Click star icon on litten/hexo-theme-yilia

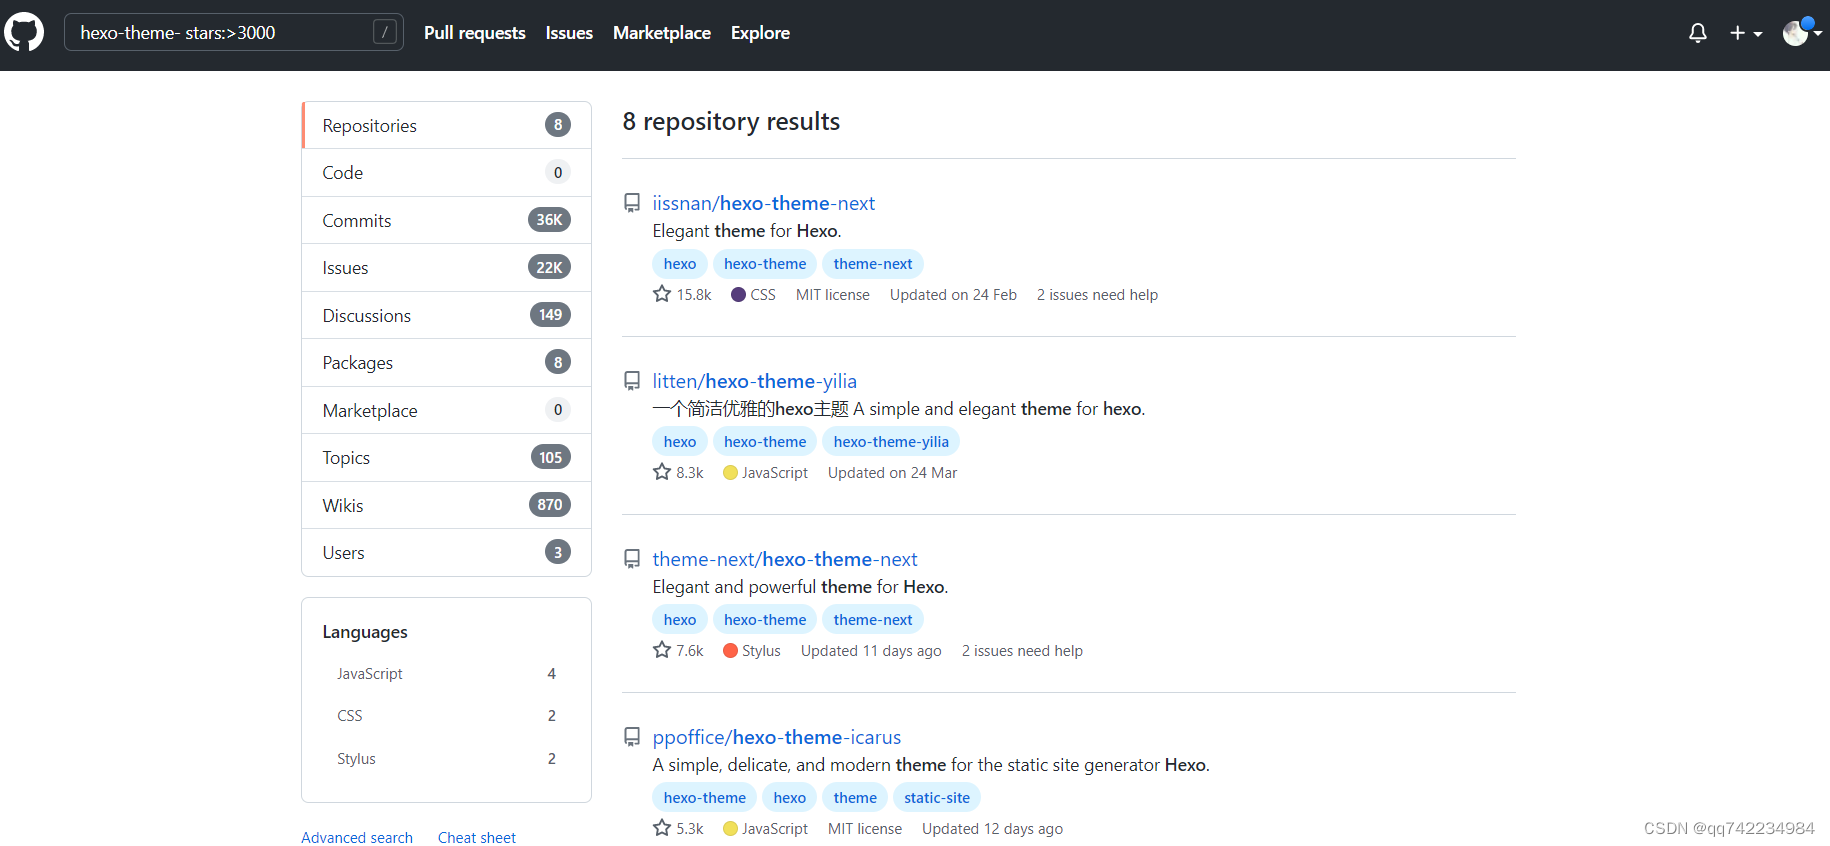(662, 472)
